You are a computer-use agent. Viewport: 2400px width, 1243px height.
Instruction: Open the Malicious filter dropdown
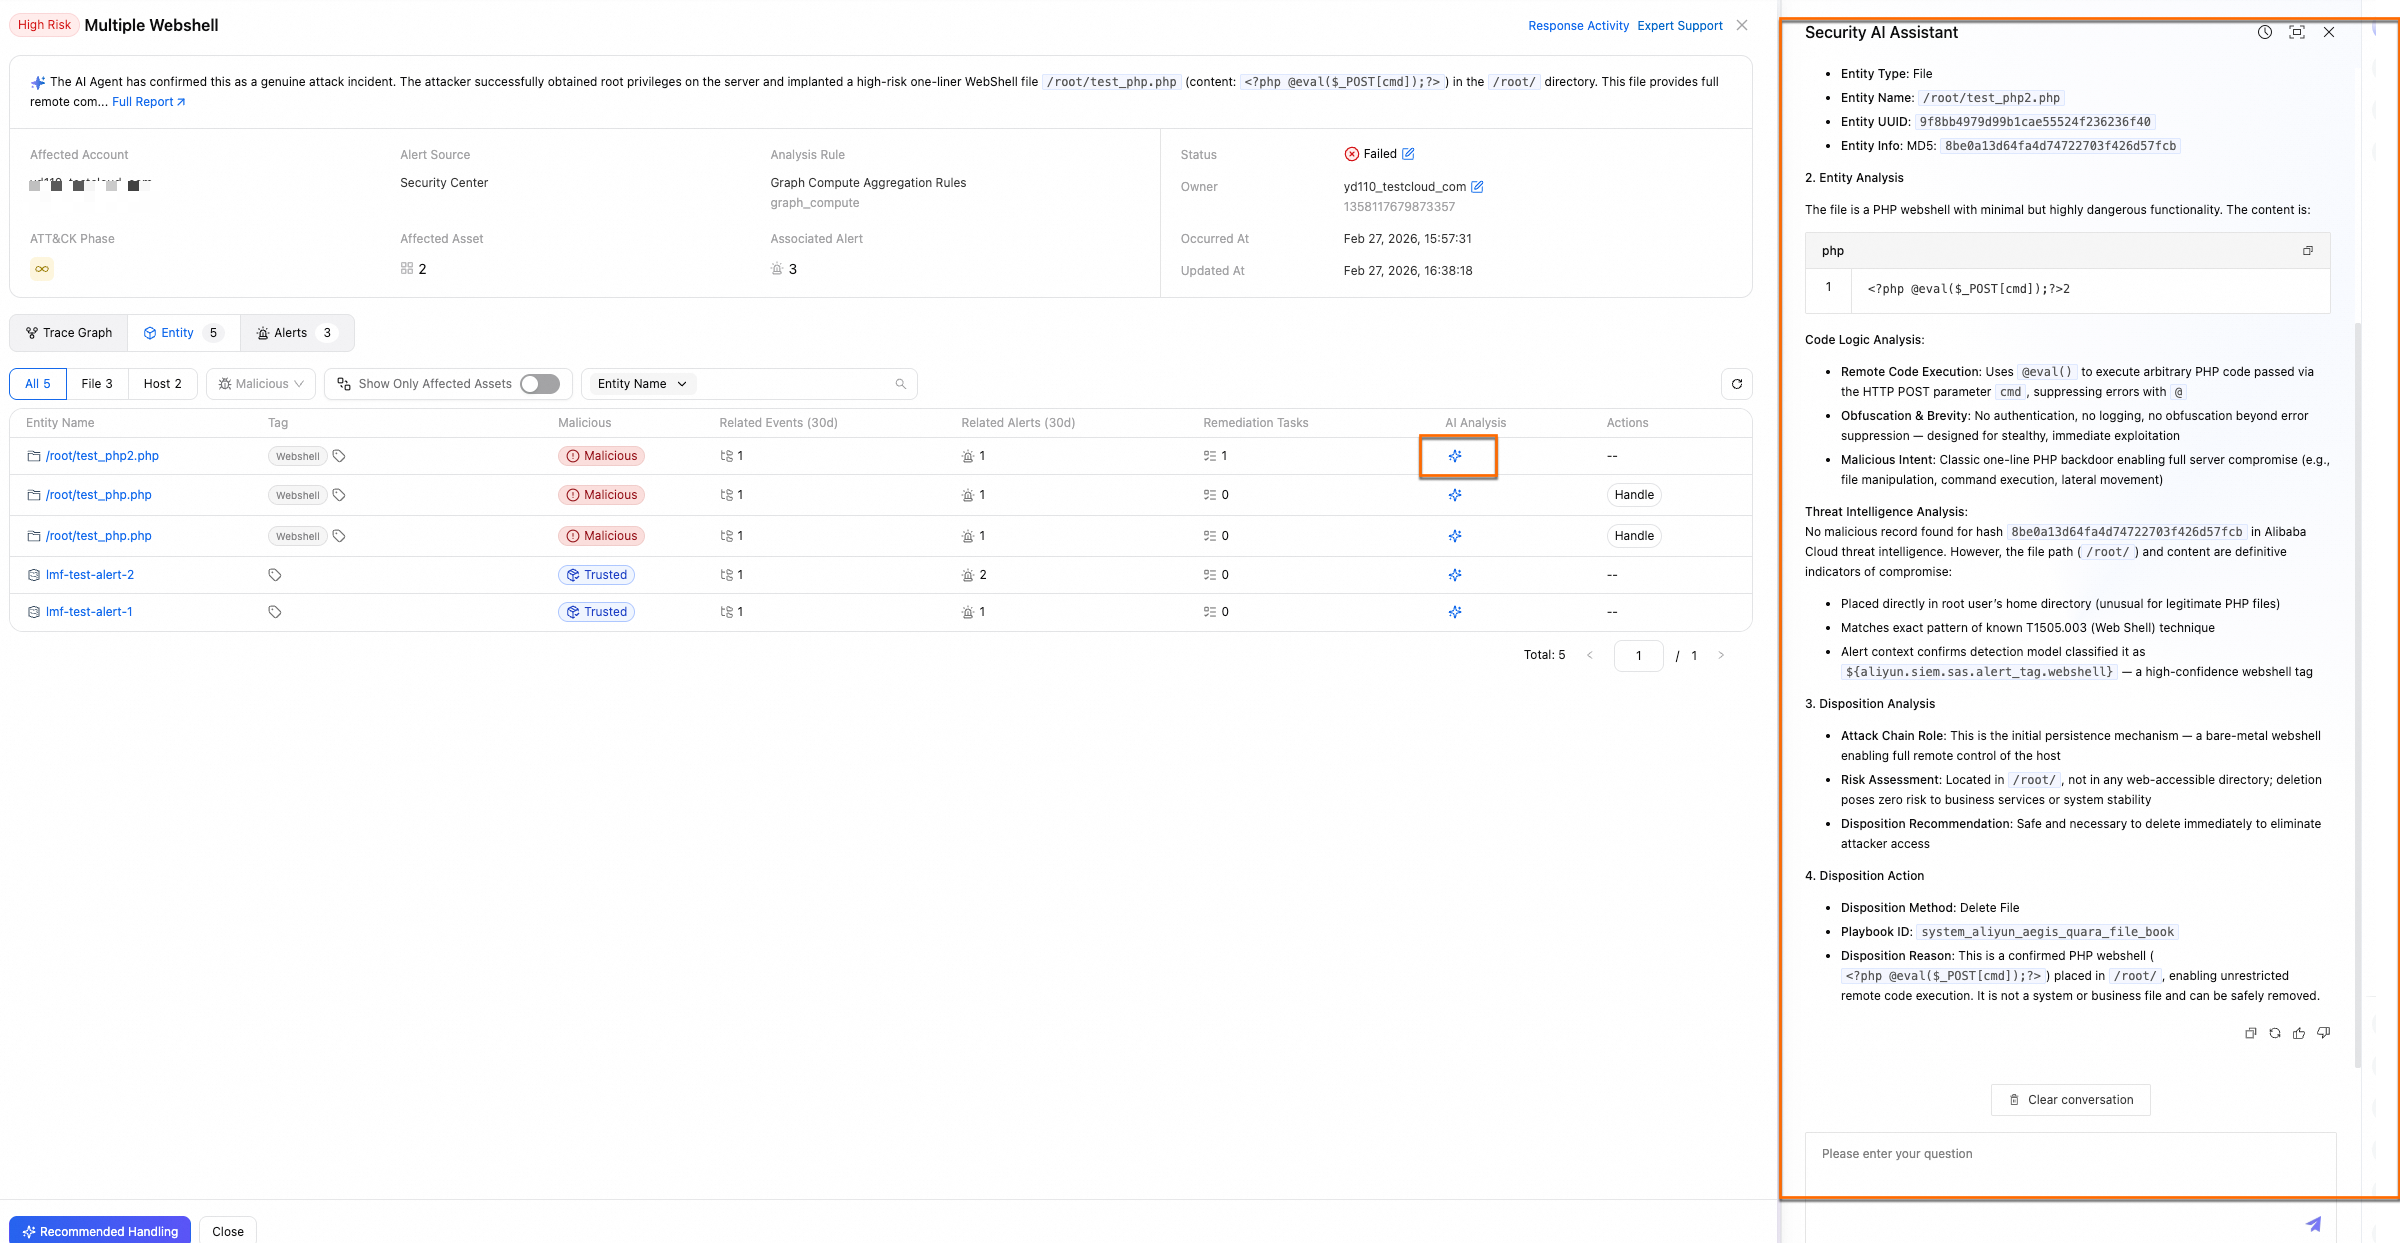[x=261, y=384]
